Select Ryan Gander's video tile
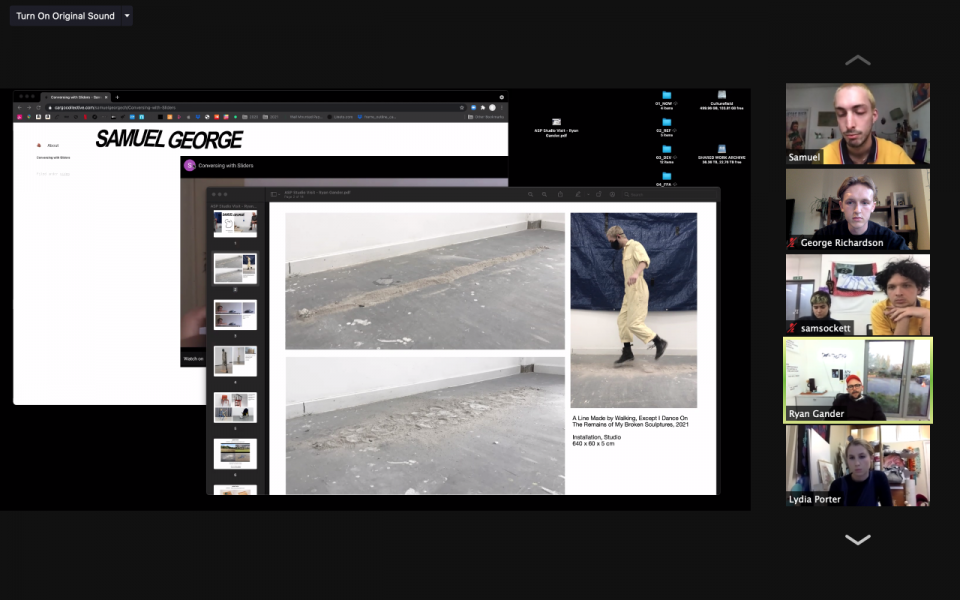 click(858, 380)
